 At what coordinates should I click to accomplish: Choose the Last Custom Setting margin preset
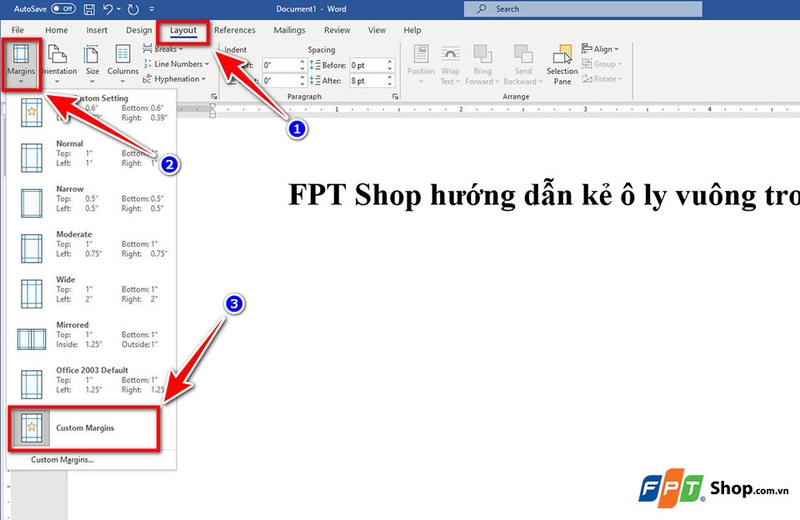pyautogui.click(x=92, y=112)
